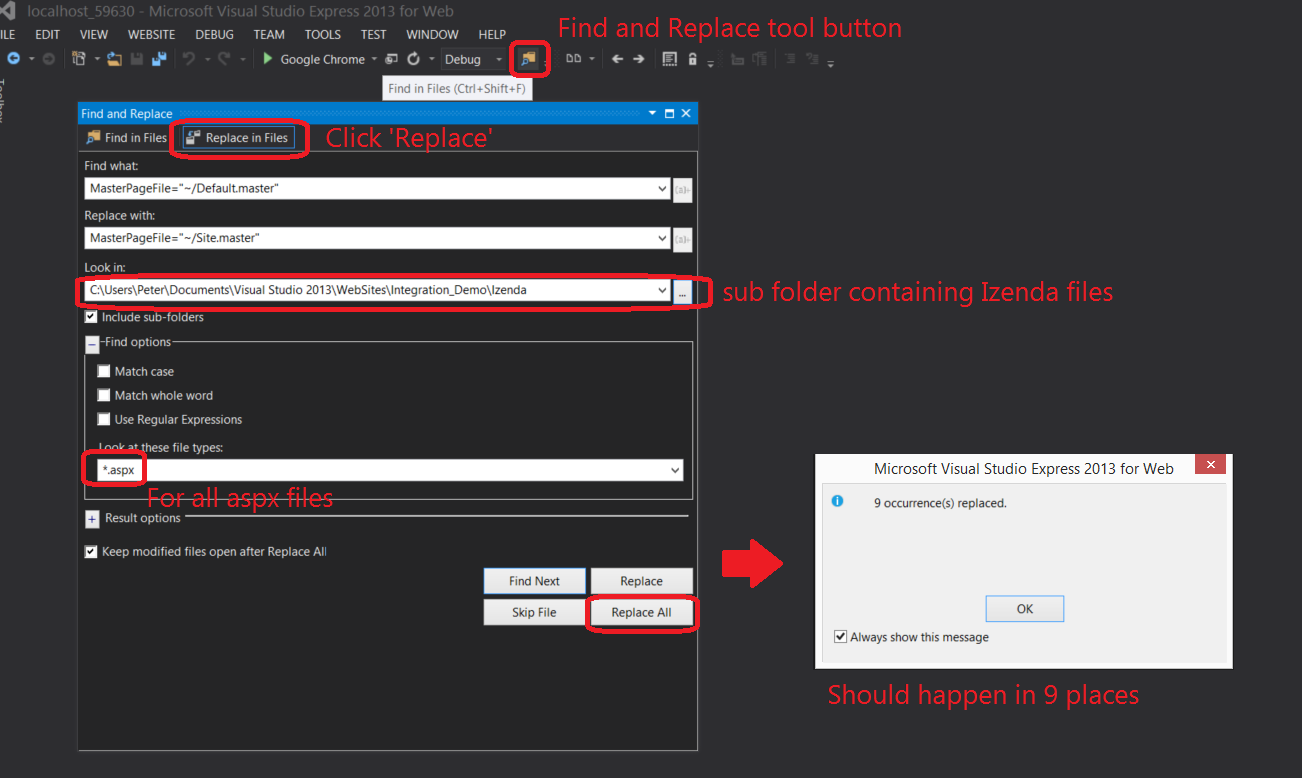The width and height of the screenshot is (1302, 778).
Task: Confirm the message box with OK
Action: [x=1025, y=609]
